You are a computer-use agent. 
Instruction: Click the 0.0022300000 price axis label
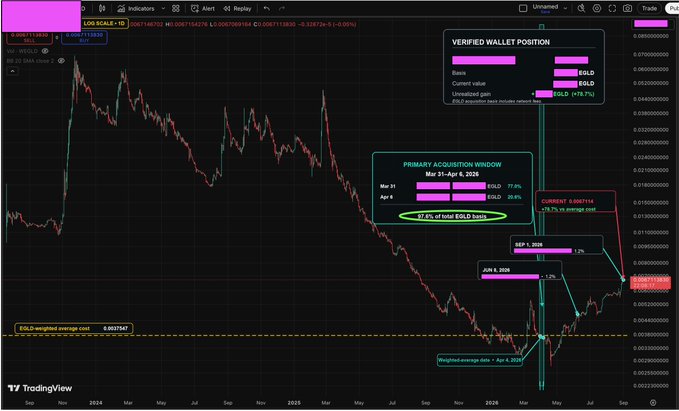[650, 385]
